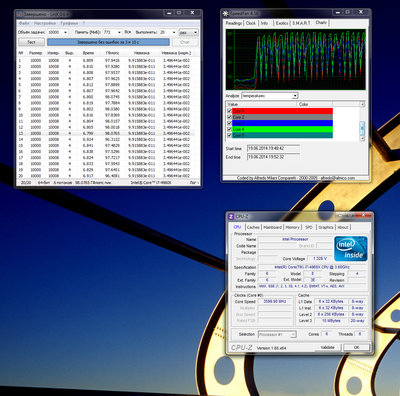
Task: Uncheck the Core 3 checkbox in SpeedFan
Action: point(229,123)
